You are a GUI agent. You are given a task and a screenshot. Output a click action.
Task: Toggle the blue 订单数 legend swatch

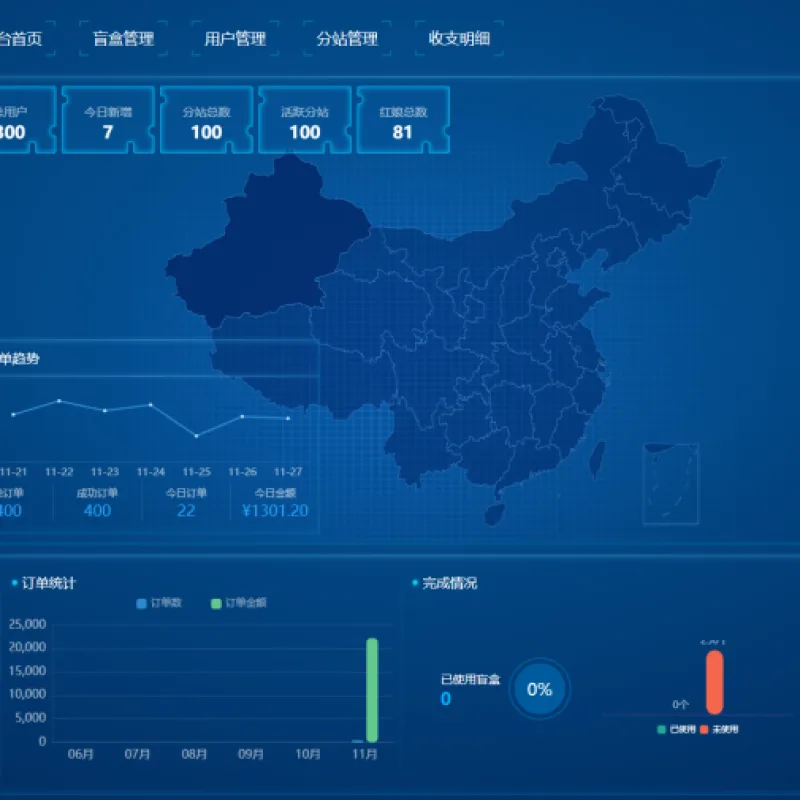142,604
